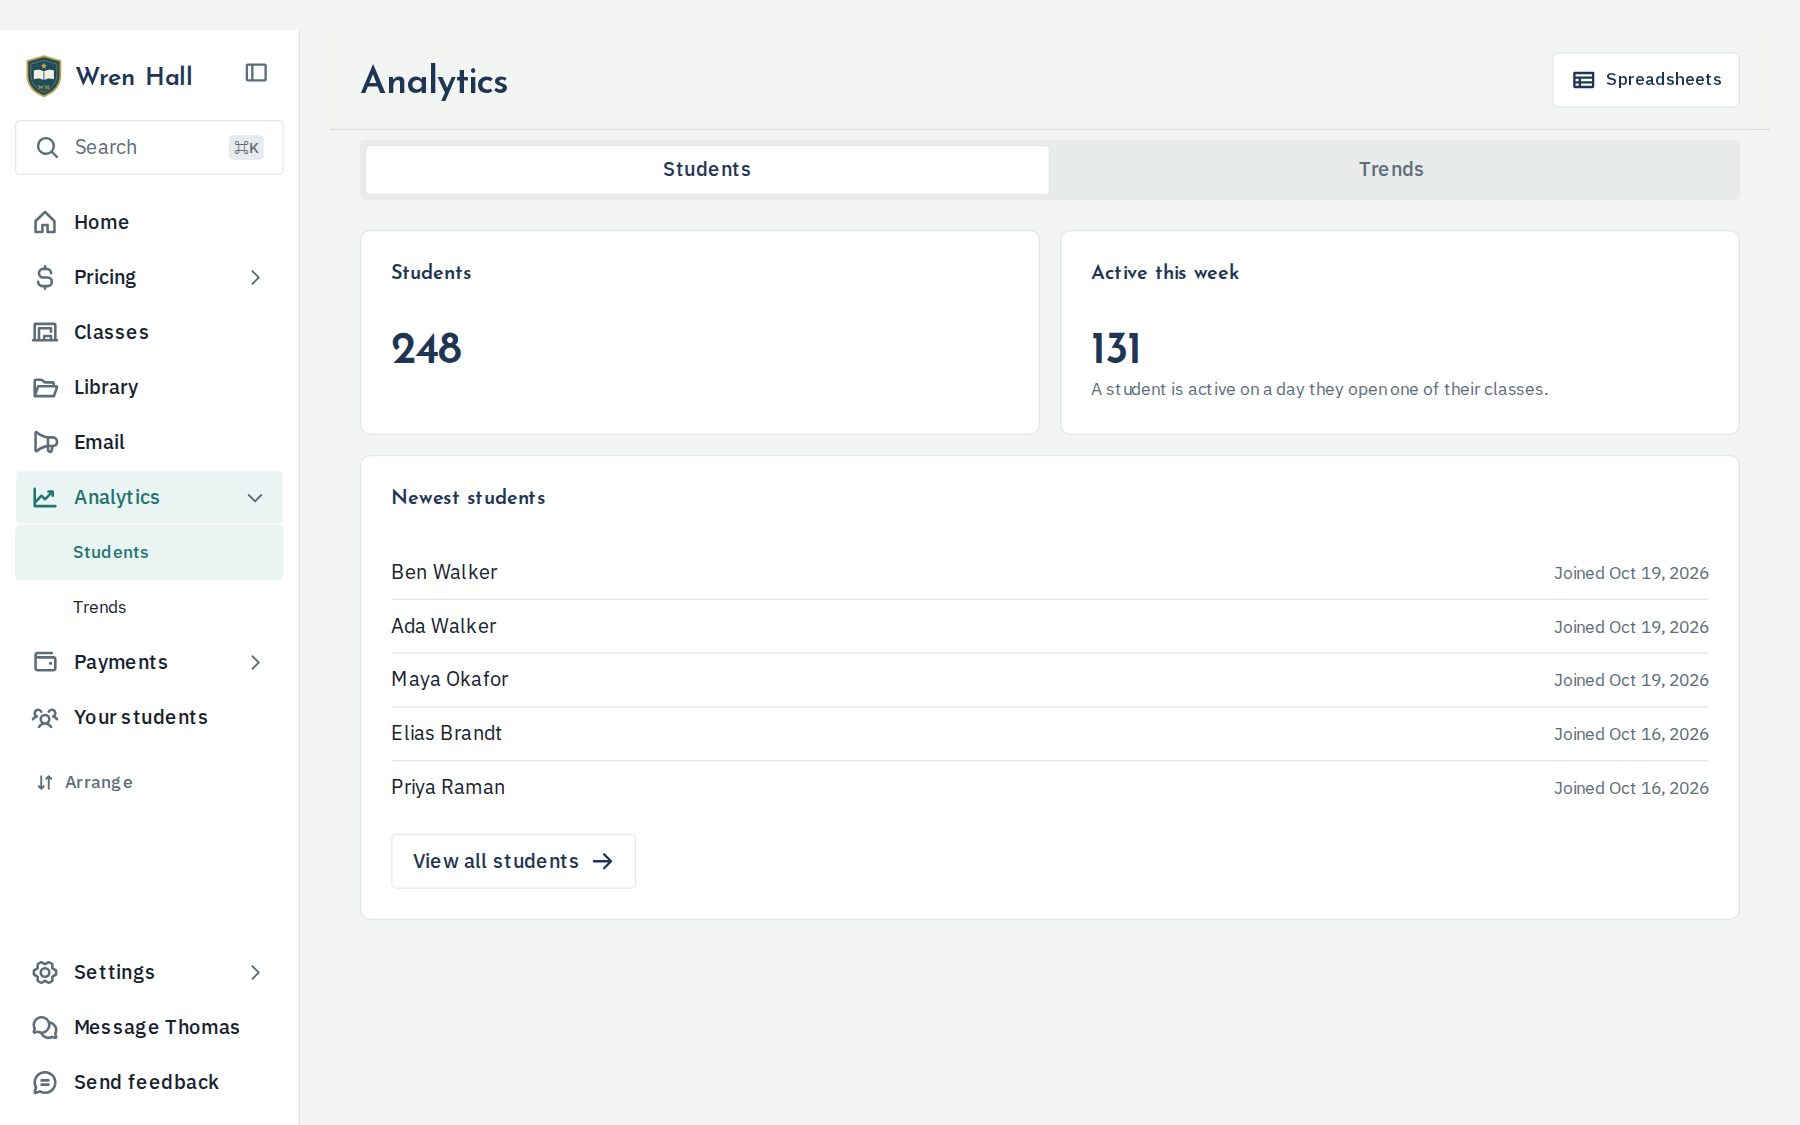The width and height of the screenshot is (1800, 1125).
Task: Click Settings label in sidebar
Action: [x=114, y=972]
